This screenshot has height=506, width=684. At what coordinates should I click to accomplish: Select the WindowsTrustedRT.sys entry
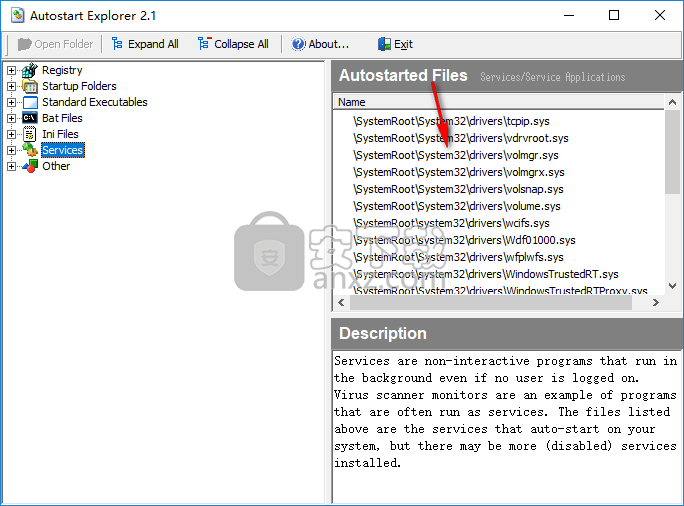(x=486, y=274)
